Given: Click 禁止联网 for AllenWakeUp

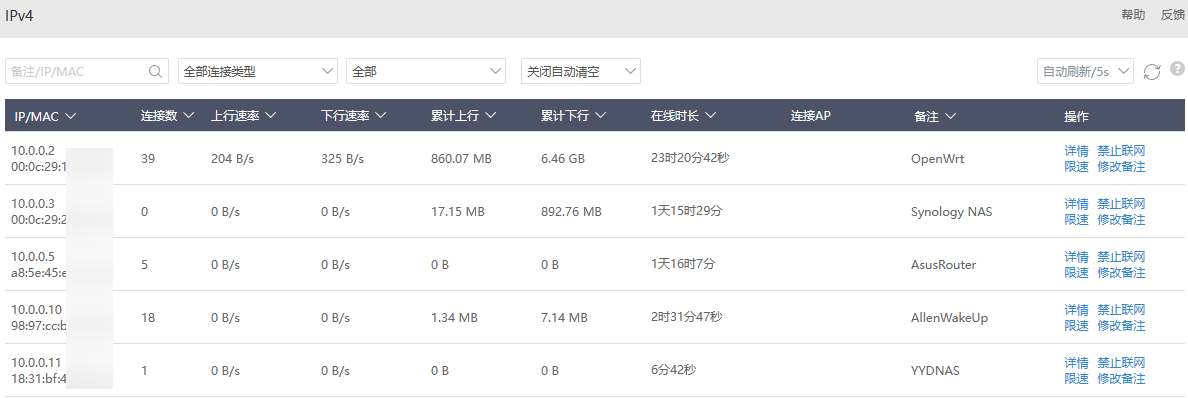Looking at the screenshot, I should 1121,309.
